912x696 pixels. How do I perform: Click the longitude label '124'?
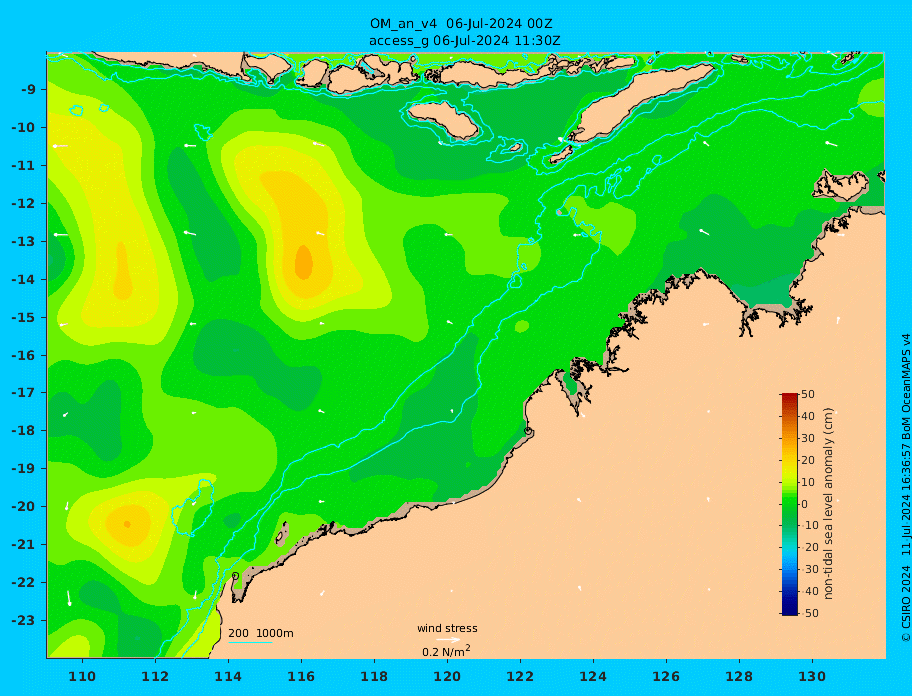[593, 676]
